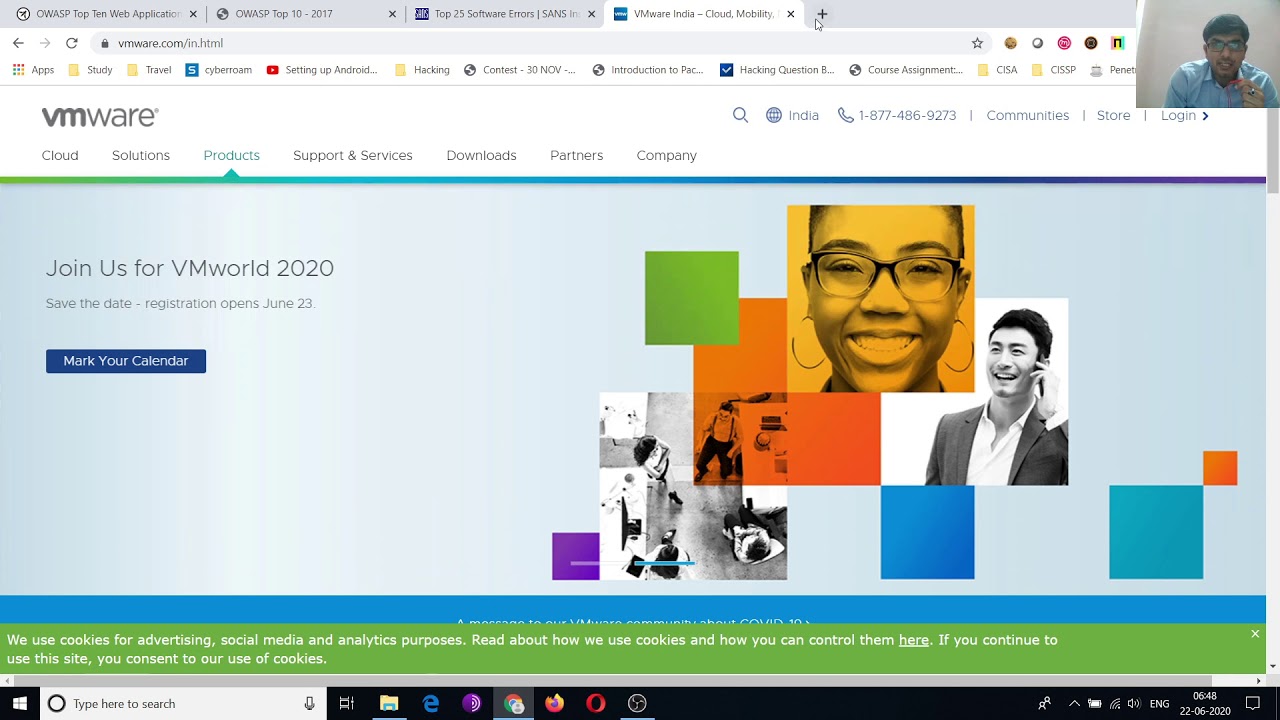Open the Travel bookmark folder
This screenshot has height=720, width=1280.
tap(148, 70)
